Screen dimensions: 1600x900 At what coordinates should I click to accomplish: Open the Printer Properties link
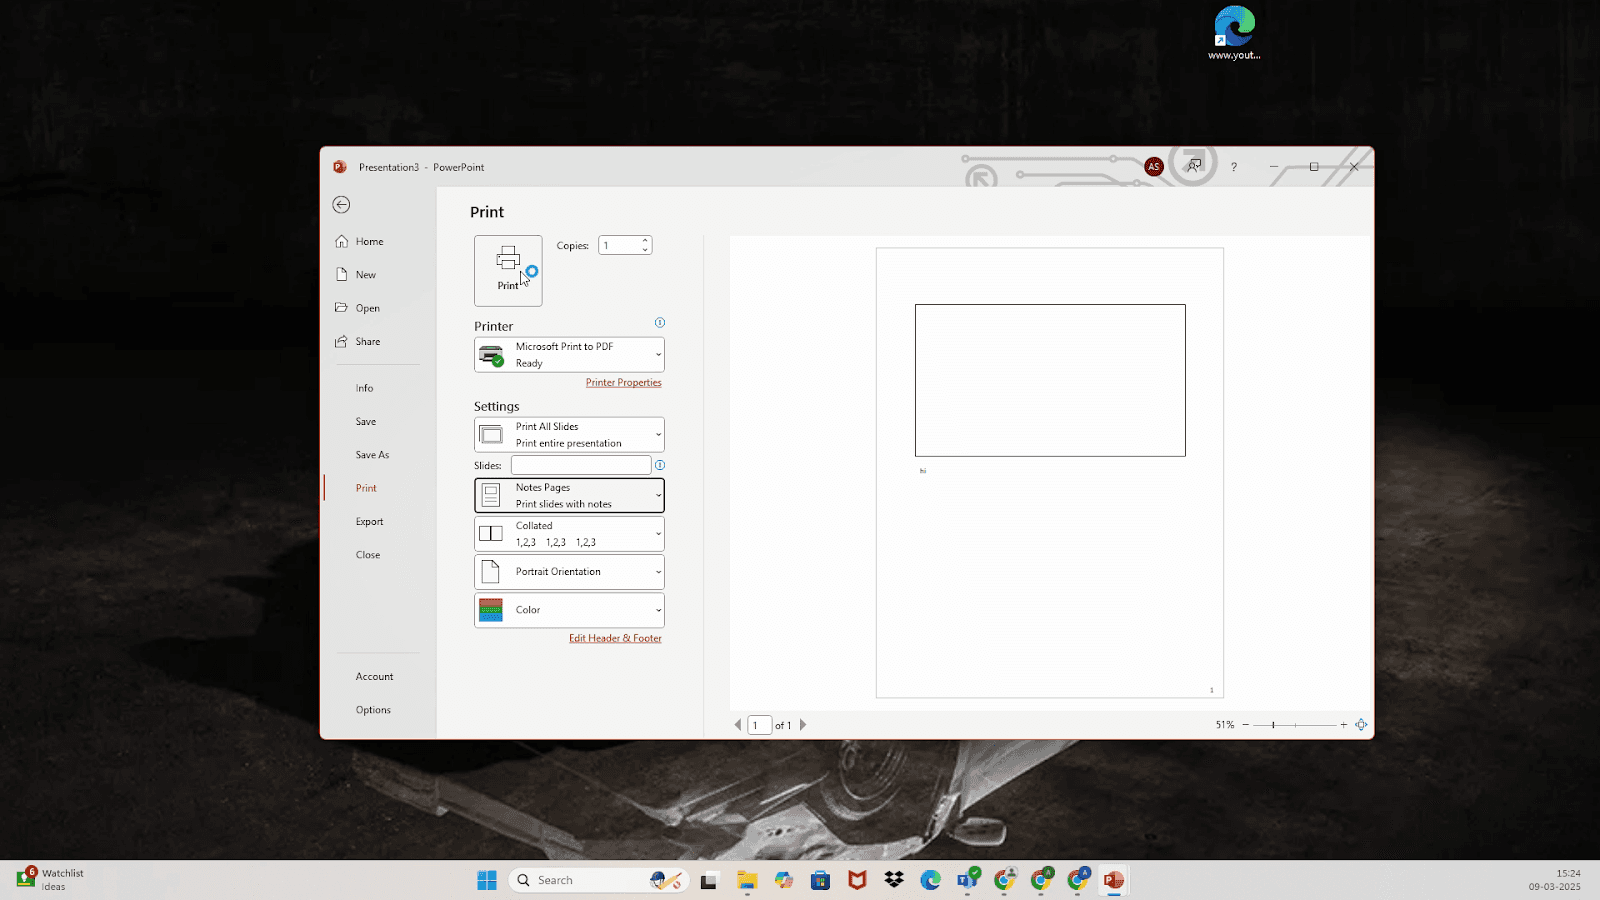click(x=624, y=382)
